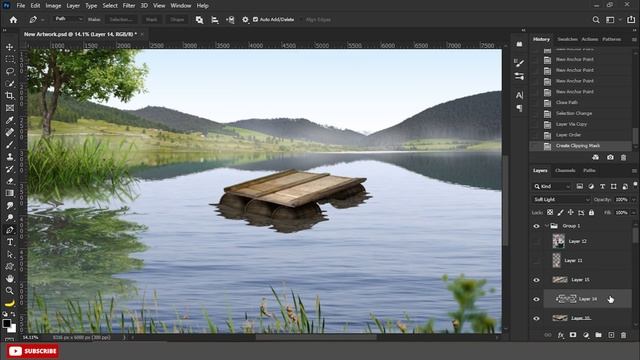This screenshot has height=360, width=640.
Task: Select the Path Selection tool
Action: point(9,254)
